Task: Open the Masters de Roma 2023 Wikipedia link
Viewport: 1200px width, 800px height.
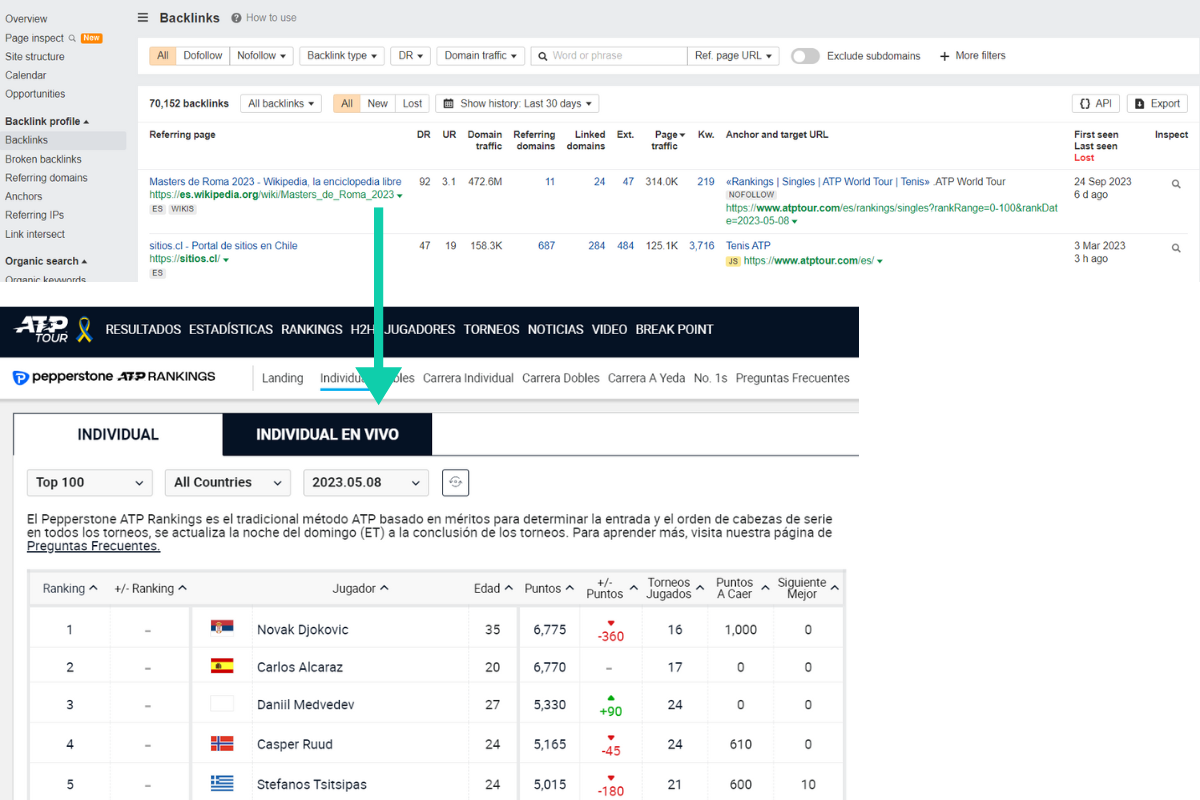Action: (275, 182)
